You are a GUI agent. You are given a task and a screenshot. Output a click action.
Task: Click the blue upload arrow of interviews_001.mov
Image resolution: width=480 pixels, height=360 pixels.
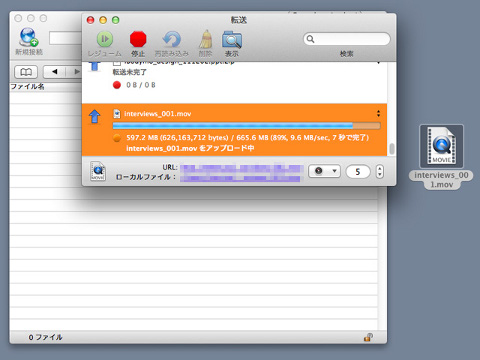(95, 117)
